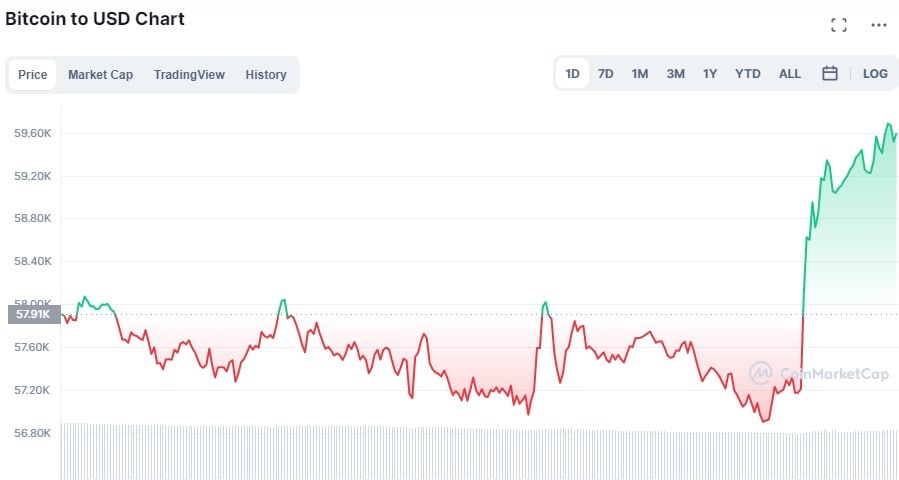This screenshot has width=899, height=480.
Task: Select the ALL time range
Action: [790, 74]
